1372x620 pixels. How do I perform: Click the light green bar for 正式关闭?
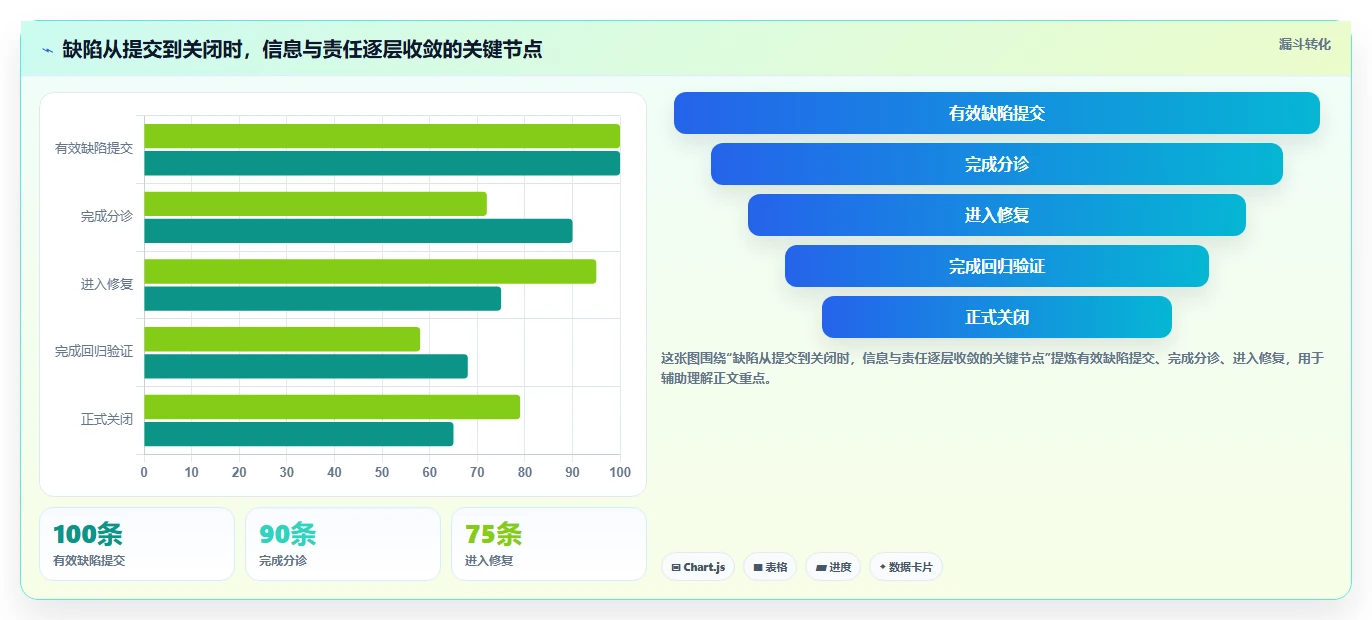(x=332, y=407)
